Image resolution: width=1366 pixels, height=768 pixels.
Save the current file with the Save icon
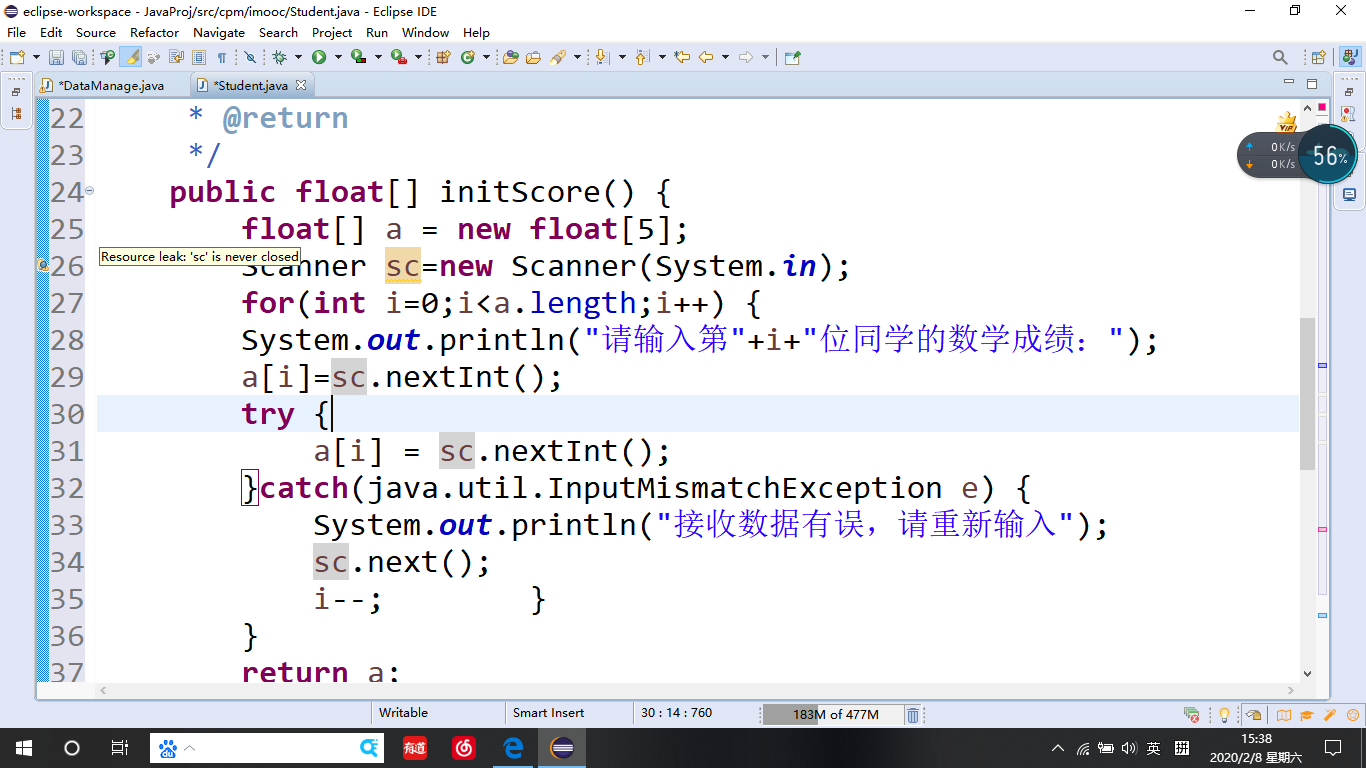coord(56,57)
